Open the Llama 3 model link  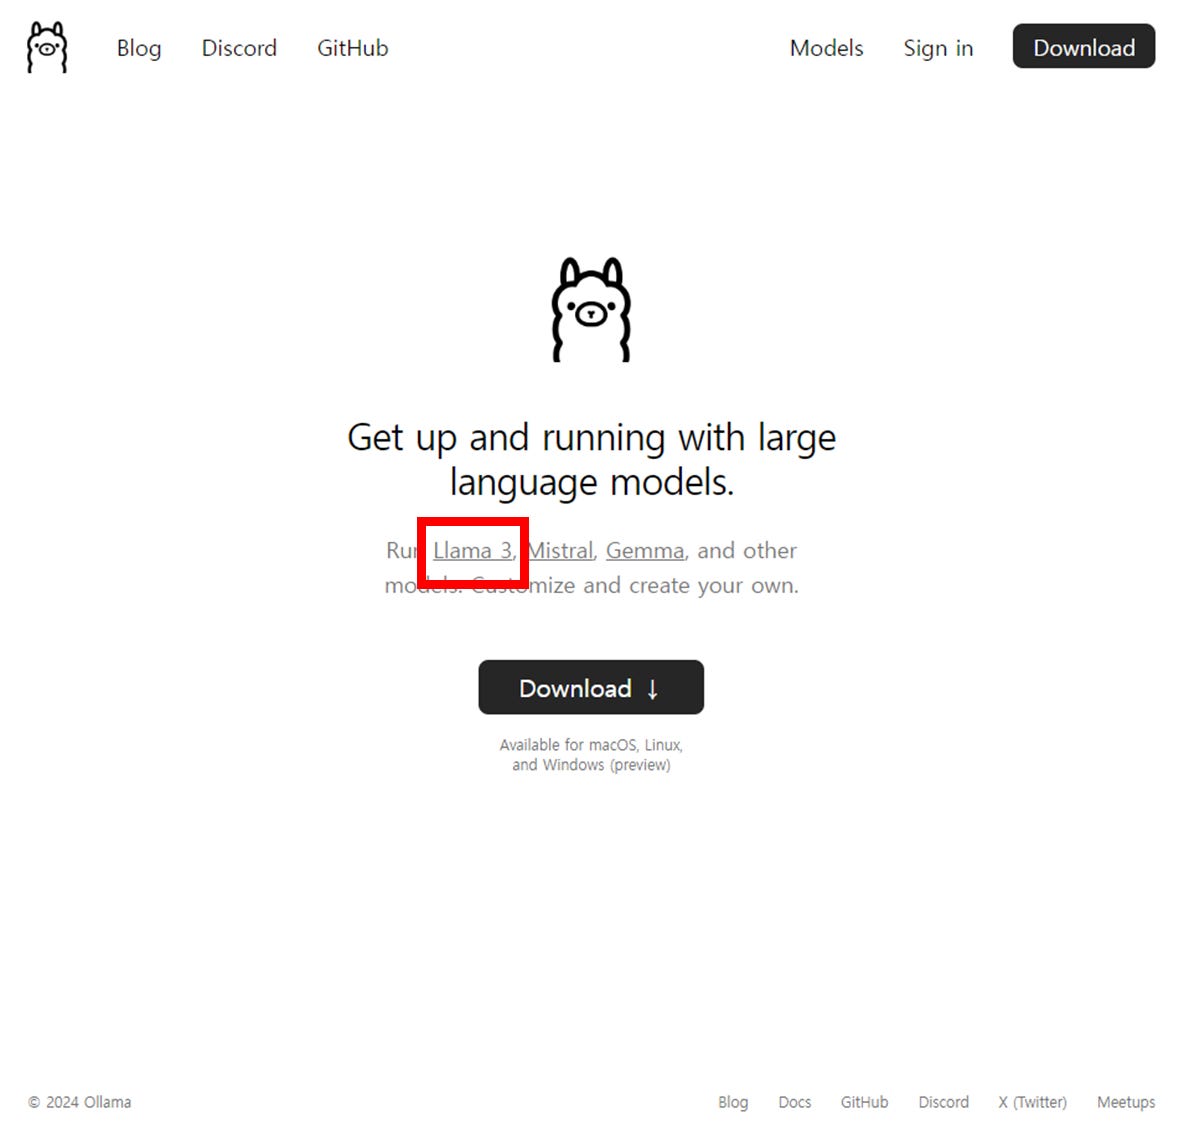click(x=472, y=550)
